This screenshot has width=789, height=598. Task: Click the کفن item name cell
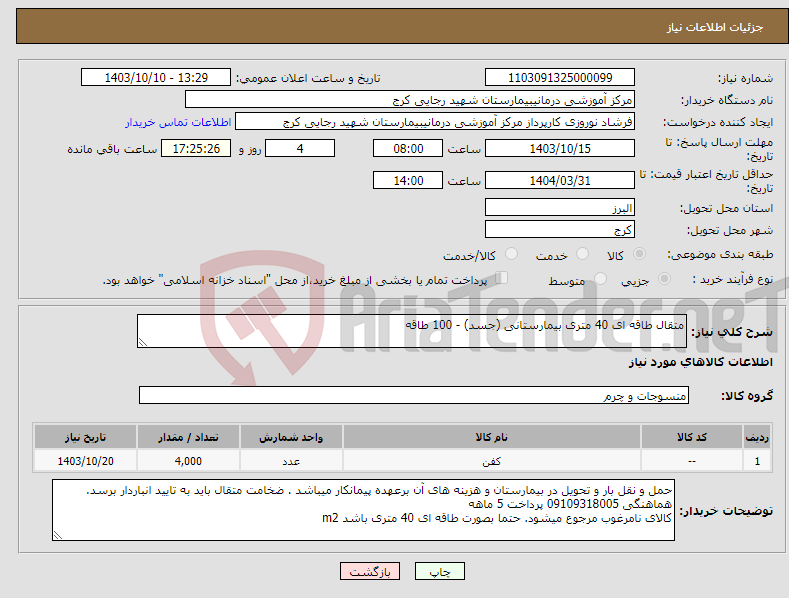492,461
